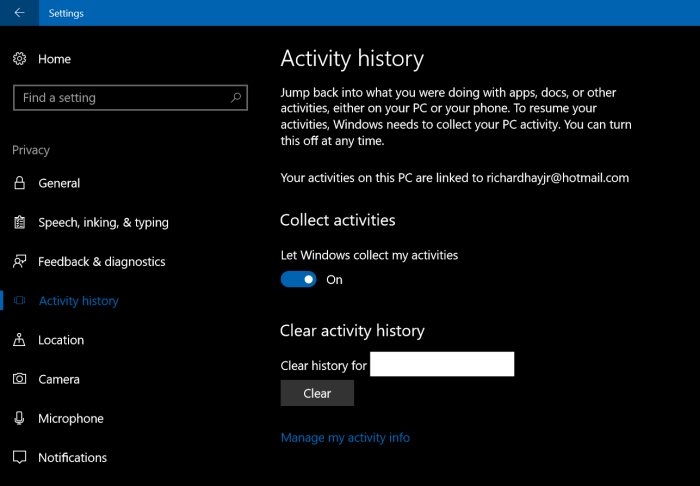Open Microphone privacy settings
Viewport: 700px width, 486px height.
pyautogui.click(x=71, y=419)
